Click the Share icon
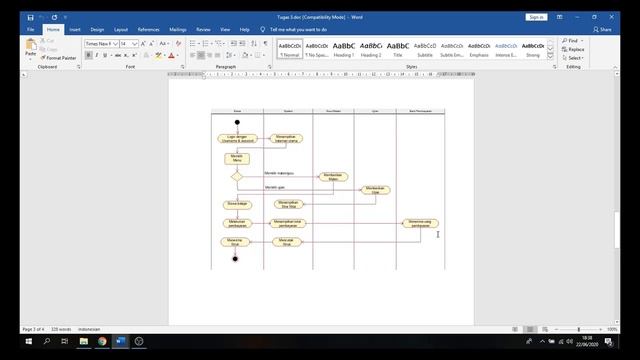Image resolution: width=640 pixels, height=360 pixels. (602, 29)
